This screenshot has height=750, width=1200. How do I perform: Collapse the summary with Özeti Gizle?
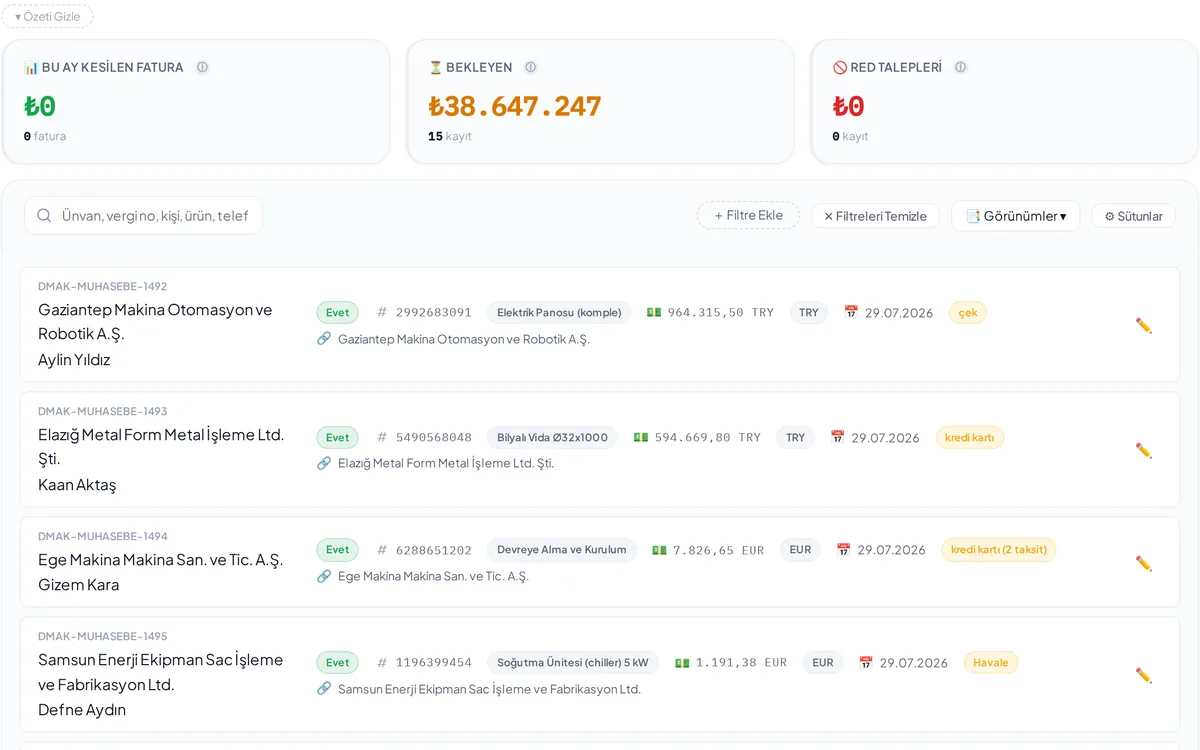(x=47, y=16)
